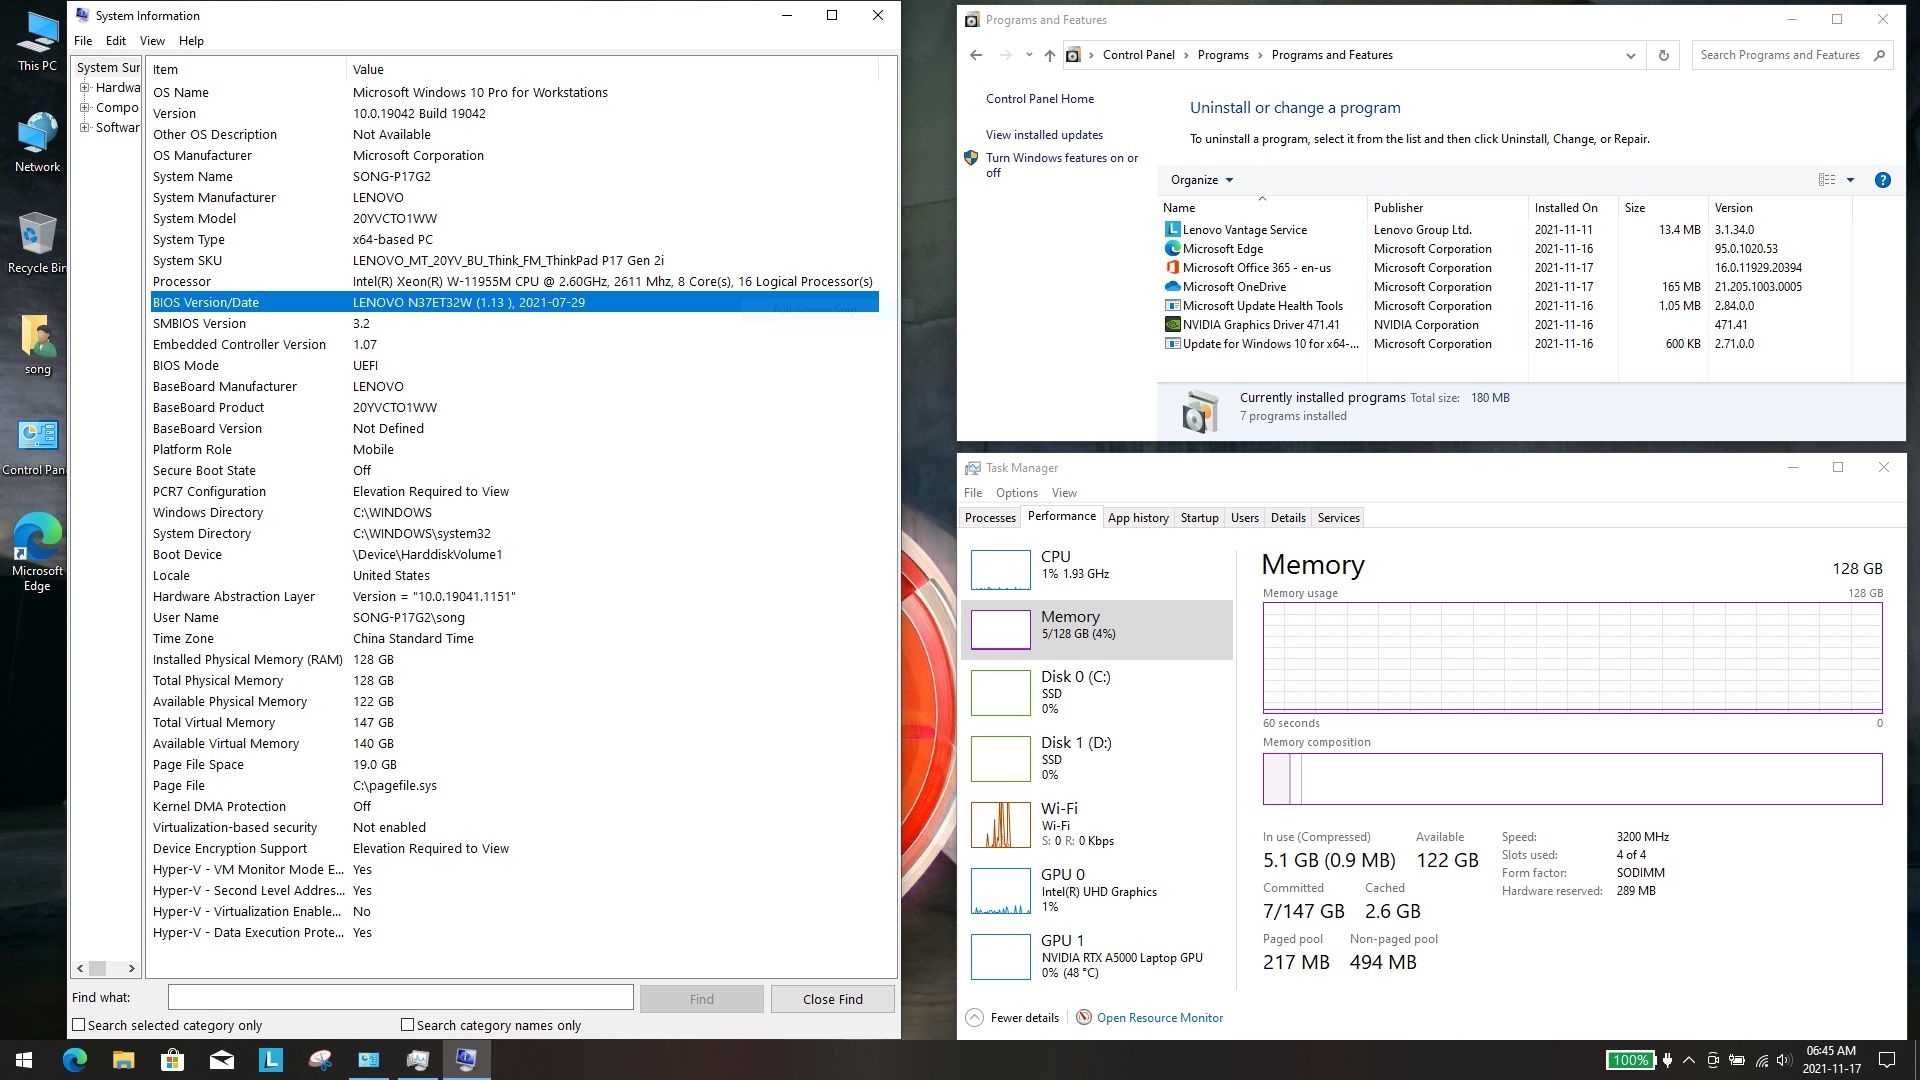Open Mail app from the taskbar
This screenshot has height=1080, width=1920.
(x=222, y=1060)
